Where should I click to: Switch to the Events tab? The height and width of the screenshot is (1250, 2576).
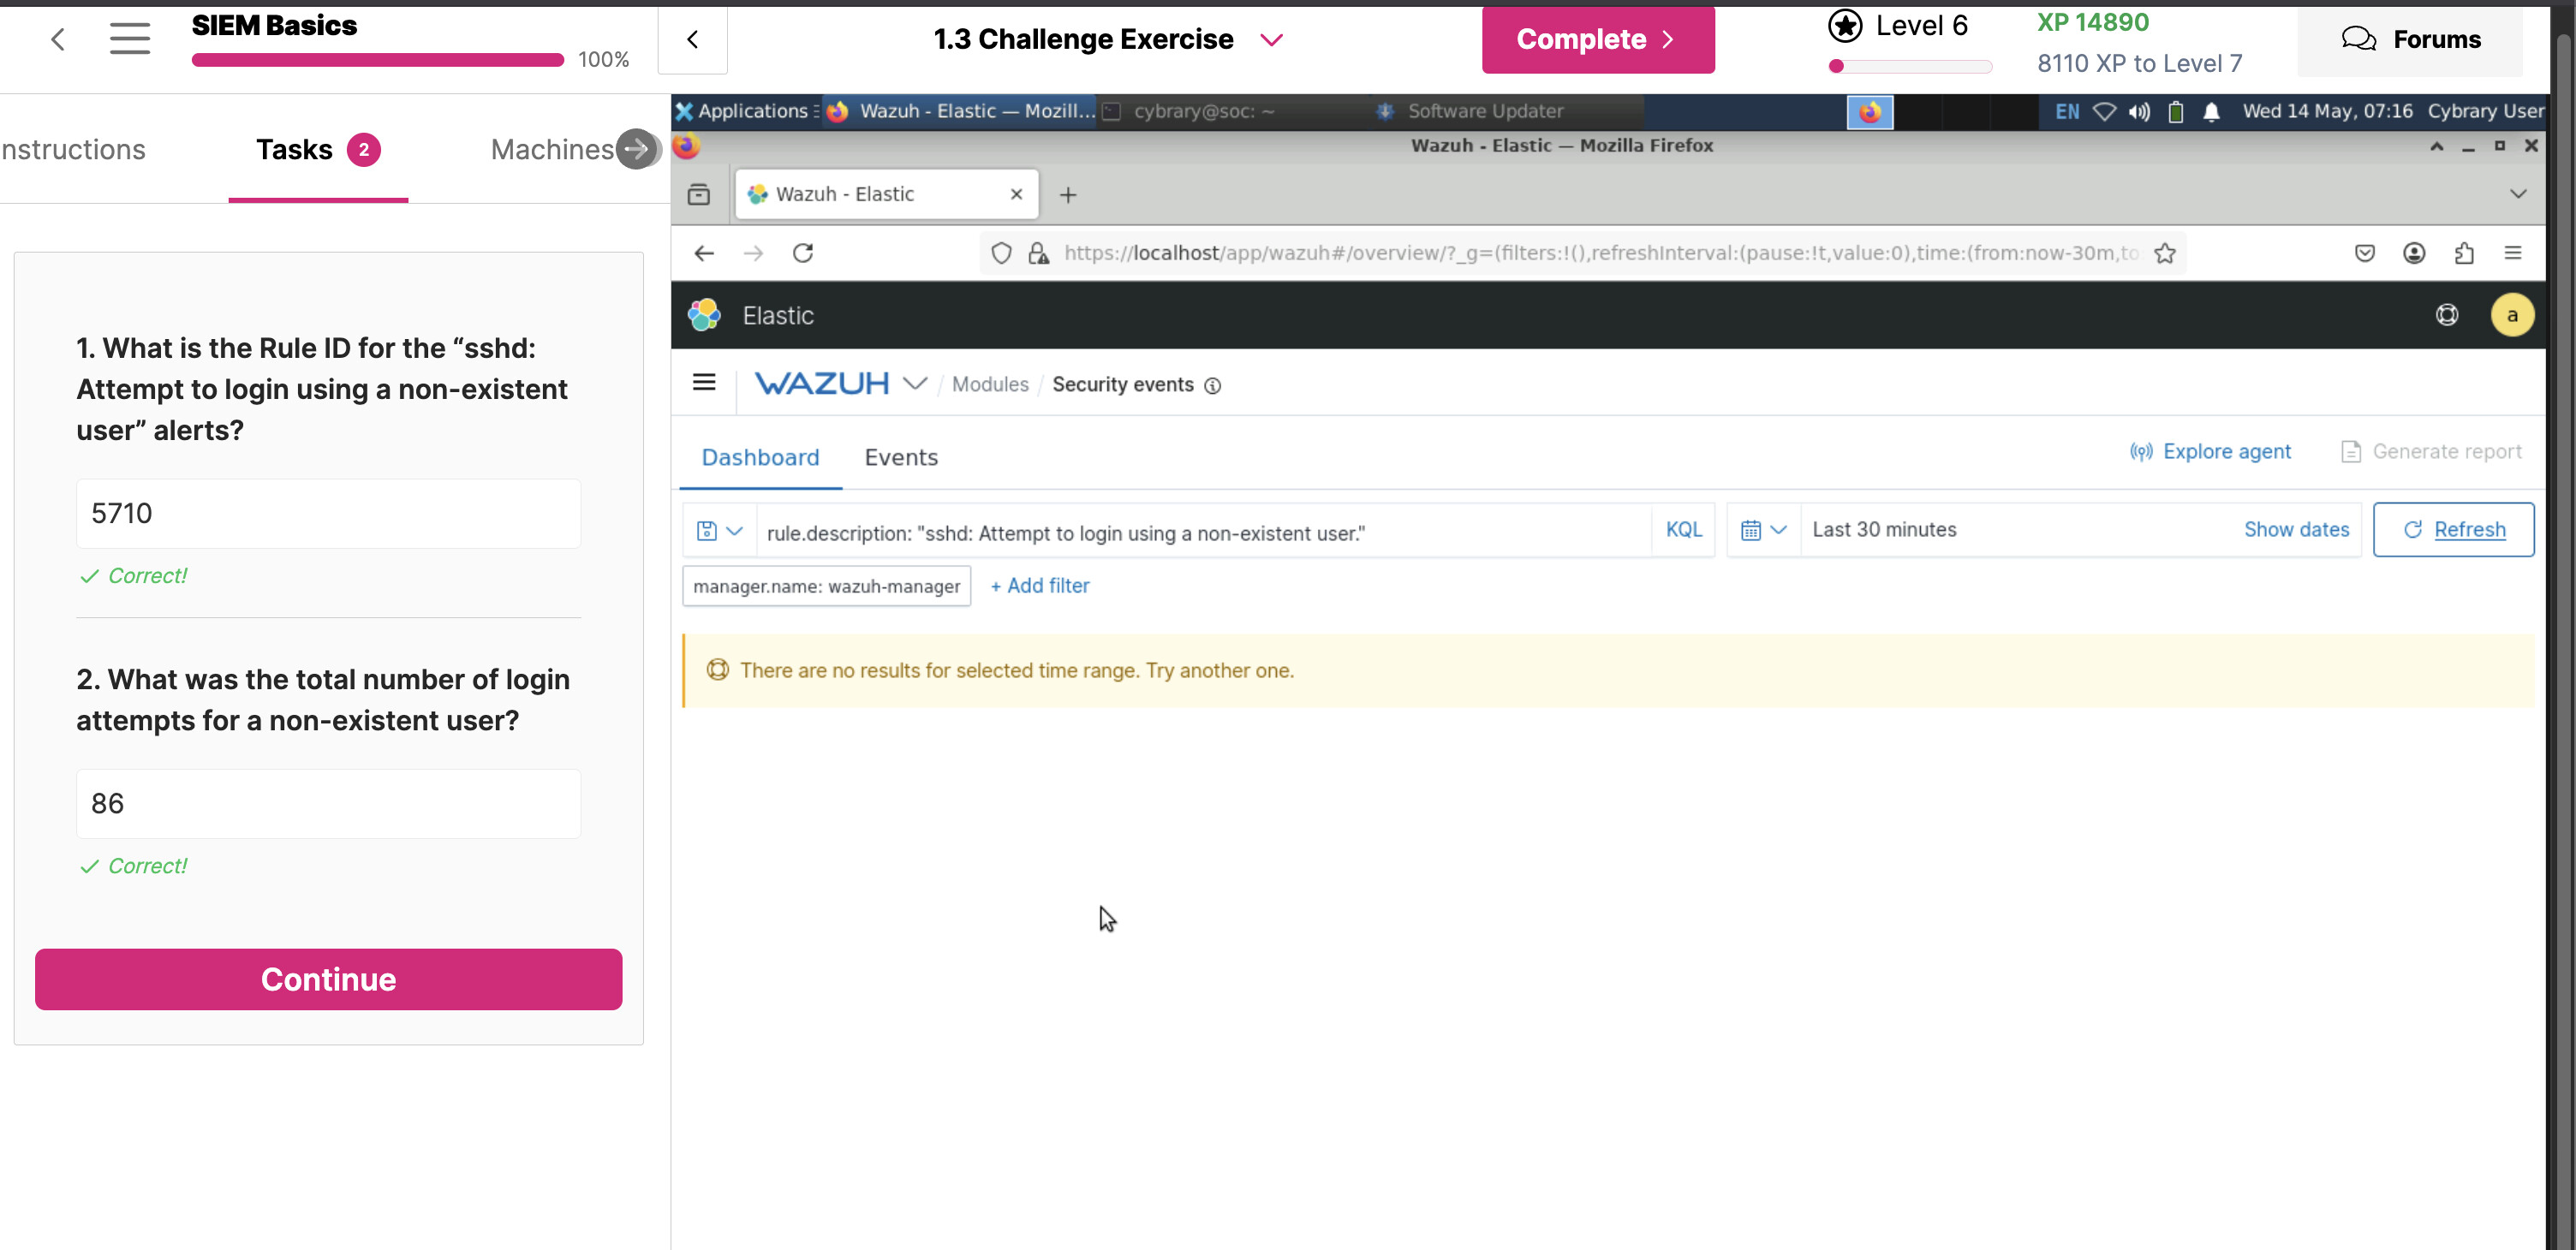click(x=900, y=458)
